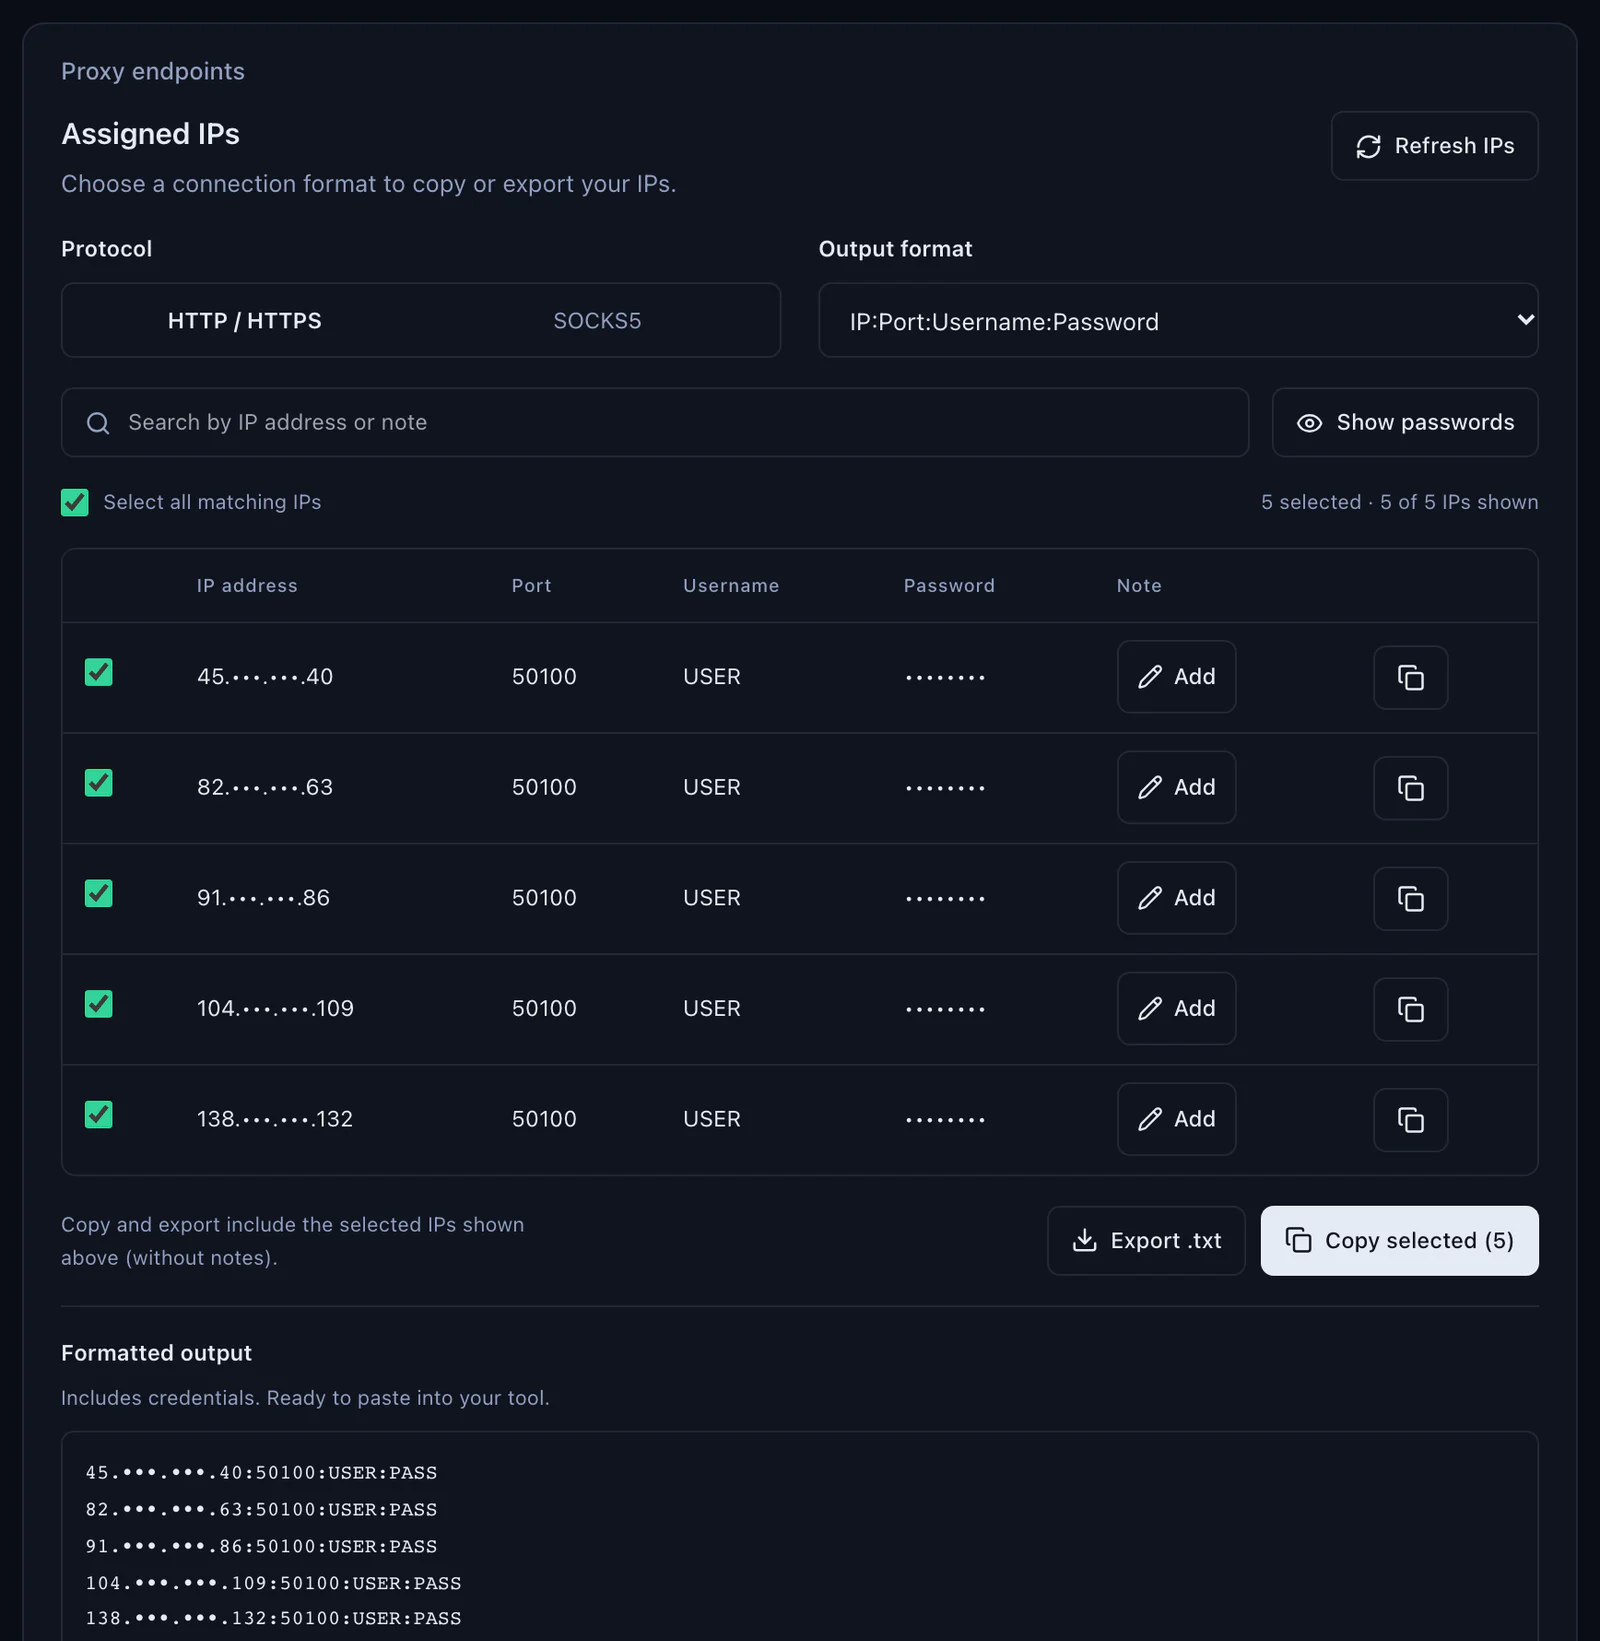Click output line 45.•••.•••.40:50100:USER:PASS
The width and height of the screenshot is (1600, 1641).
click(261, 1473)
